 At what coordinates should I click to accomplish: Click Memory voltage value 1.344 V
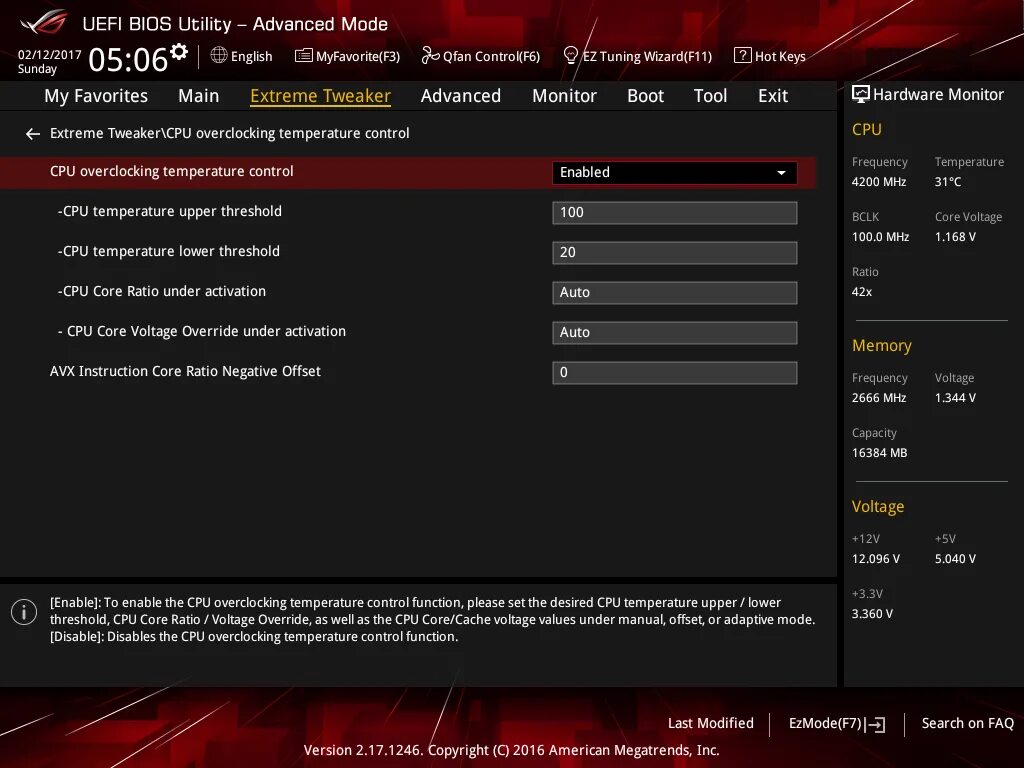pos(955,398)
